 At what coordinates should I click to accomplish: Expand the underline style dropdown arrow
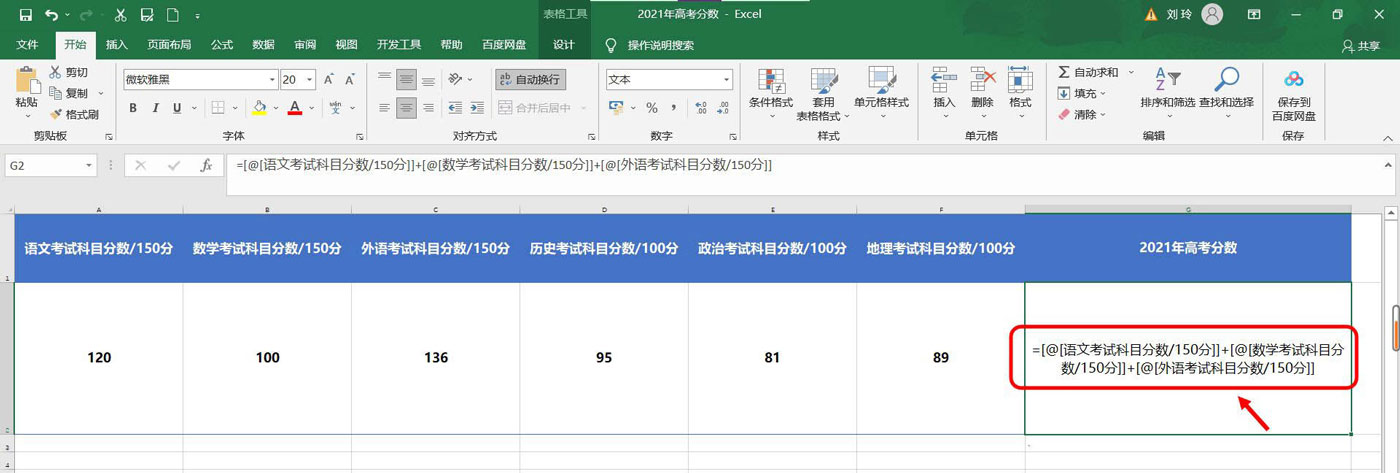pos(193,108)
